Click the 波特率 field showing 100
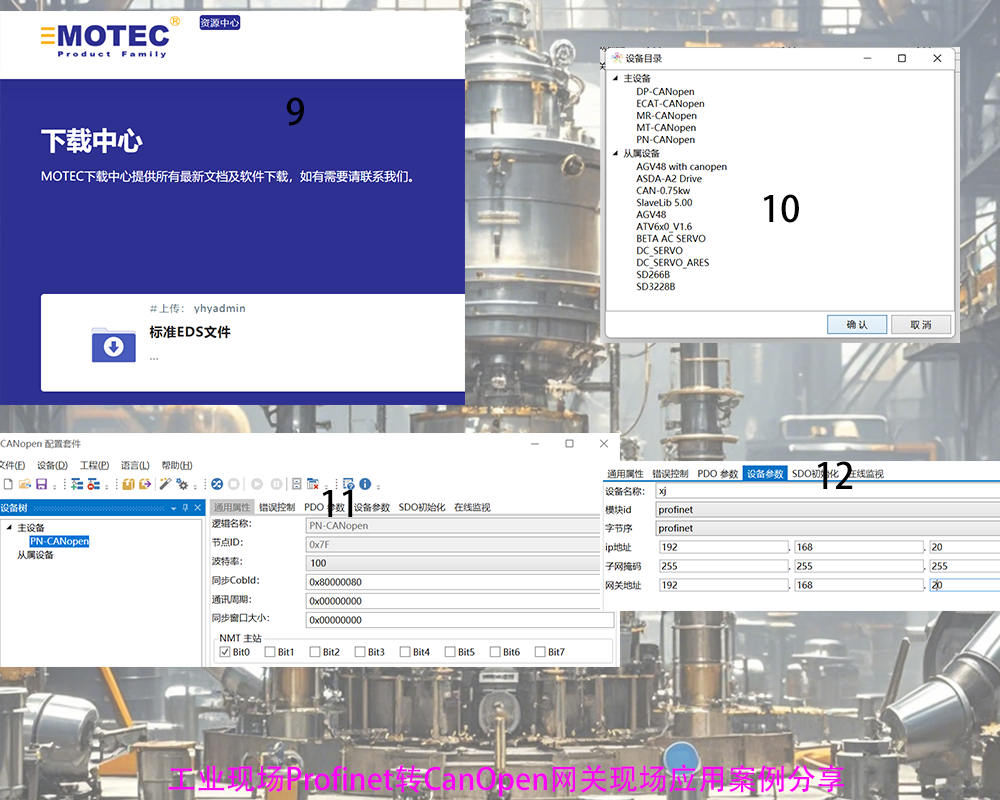The width and height of the screenshot is (1000, 800). click(x=453, y=563)
